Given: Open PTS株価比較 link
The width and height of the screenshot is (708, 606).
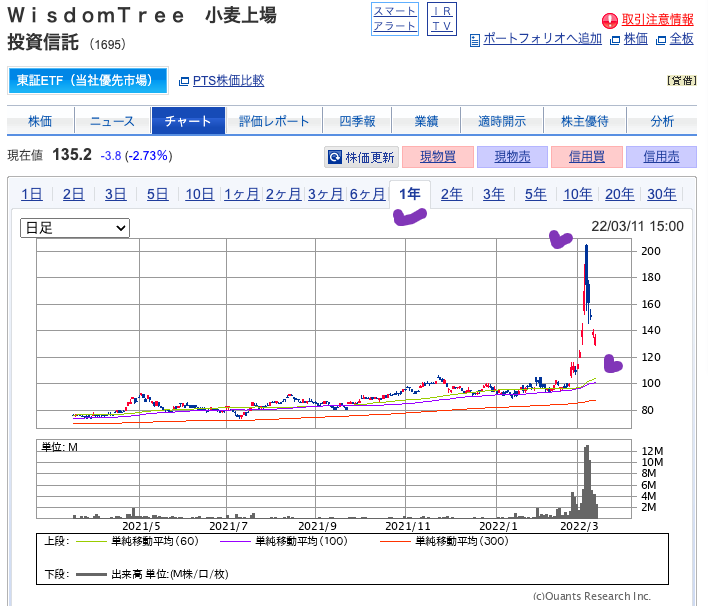Looking at the screenshot, I should point(228,81).
